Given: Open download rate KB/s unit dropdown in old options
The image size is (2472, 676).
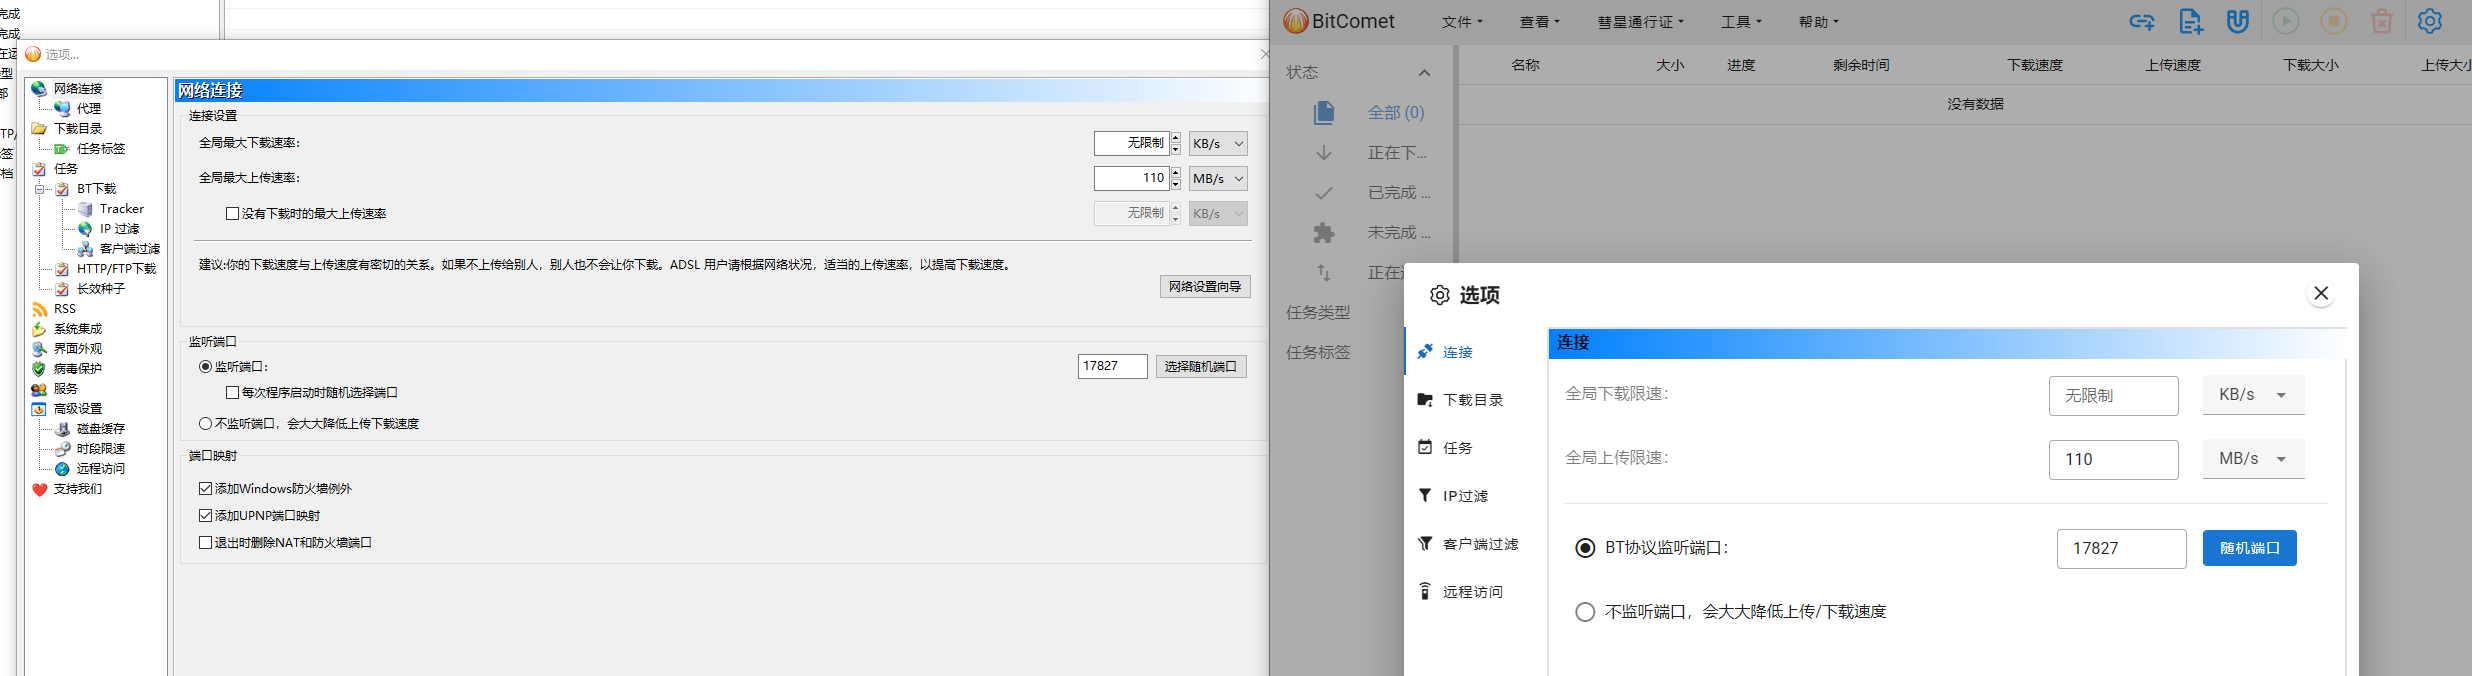Looking at the screenshot, I should click(x=1218, y=144).
